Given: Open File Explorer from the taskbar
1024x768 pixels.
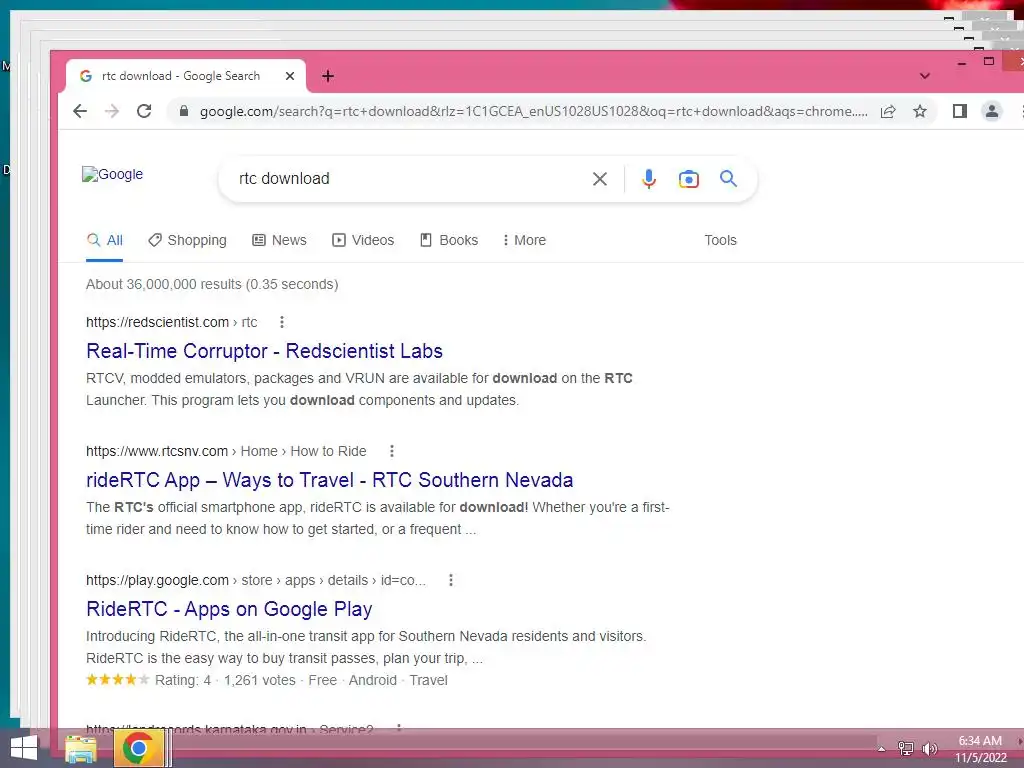Looking at the screenshot, I should [x=81, y=748].
